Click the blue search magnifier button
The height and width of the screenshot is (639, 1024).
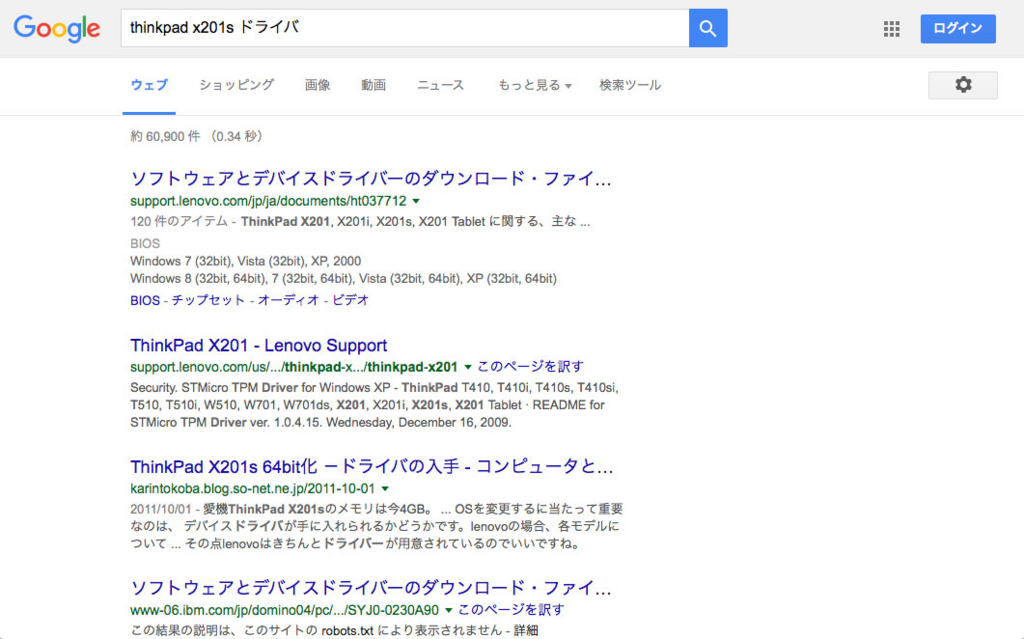click(x=708, y=28)
